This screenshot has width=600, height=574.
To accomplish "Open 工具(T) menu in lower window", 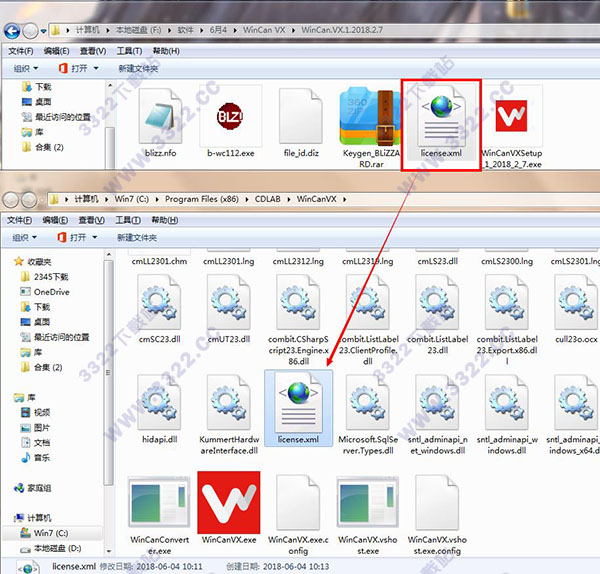I will (128, 220).
